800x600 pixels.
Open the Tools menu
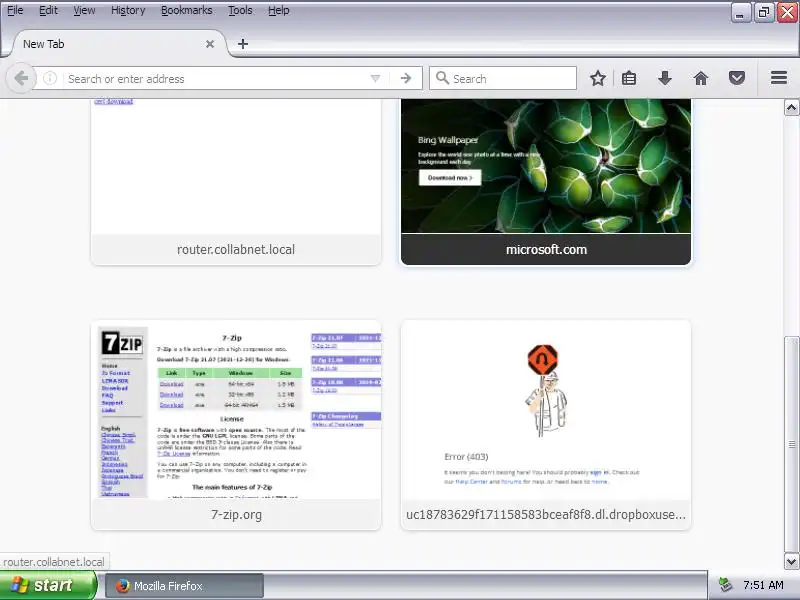pos(240,10)
